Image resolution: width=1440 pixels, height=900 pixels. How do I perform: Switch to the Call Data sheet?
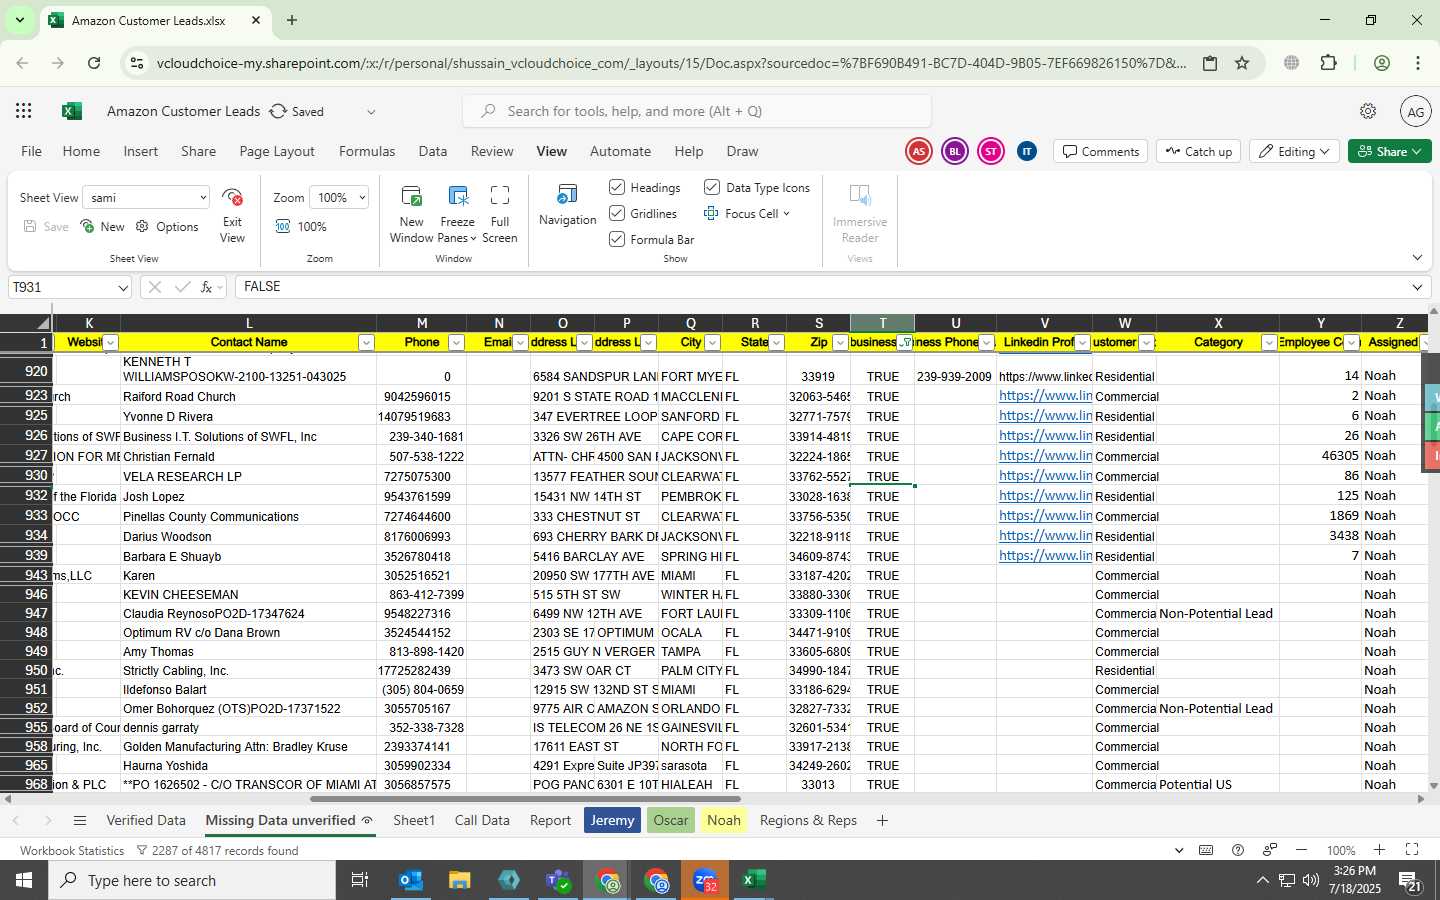tap(482, 821)
